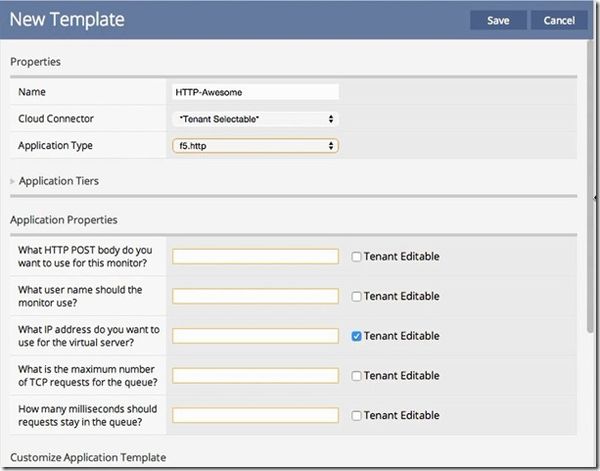Enable Tenant Editable for monitor user name
This screenshot has width=600, height=471.
pos(357,296)
